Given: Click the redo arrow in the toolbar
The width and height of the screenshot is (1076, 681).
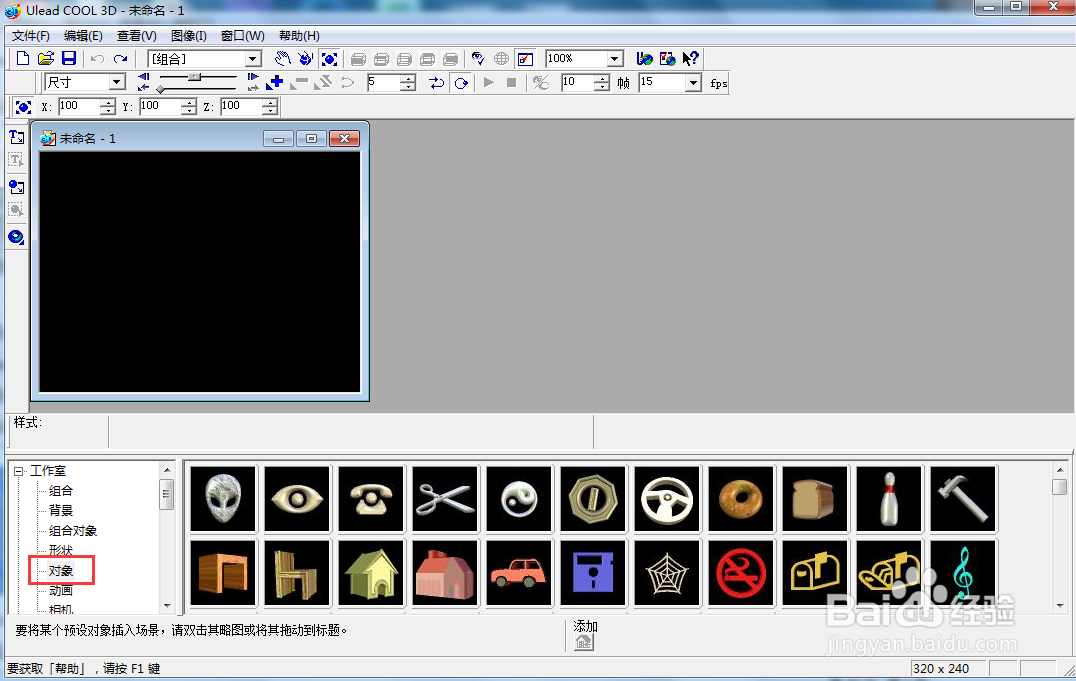Looking at the screenshot, I should [x=121, y=59].
